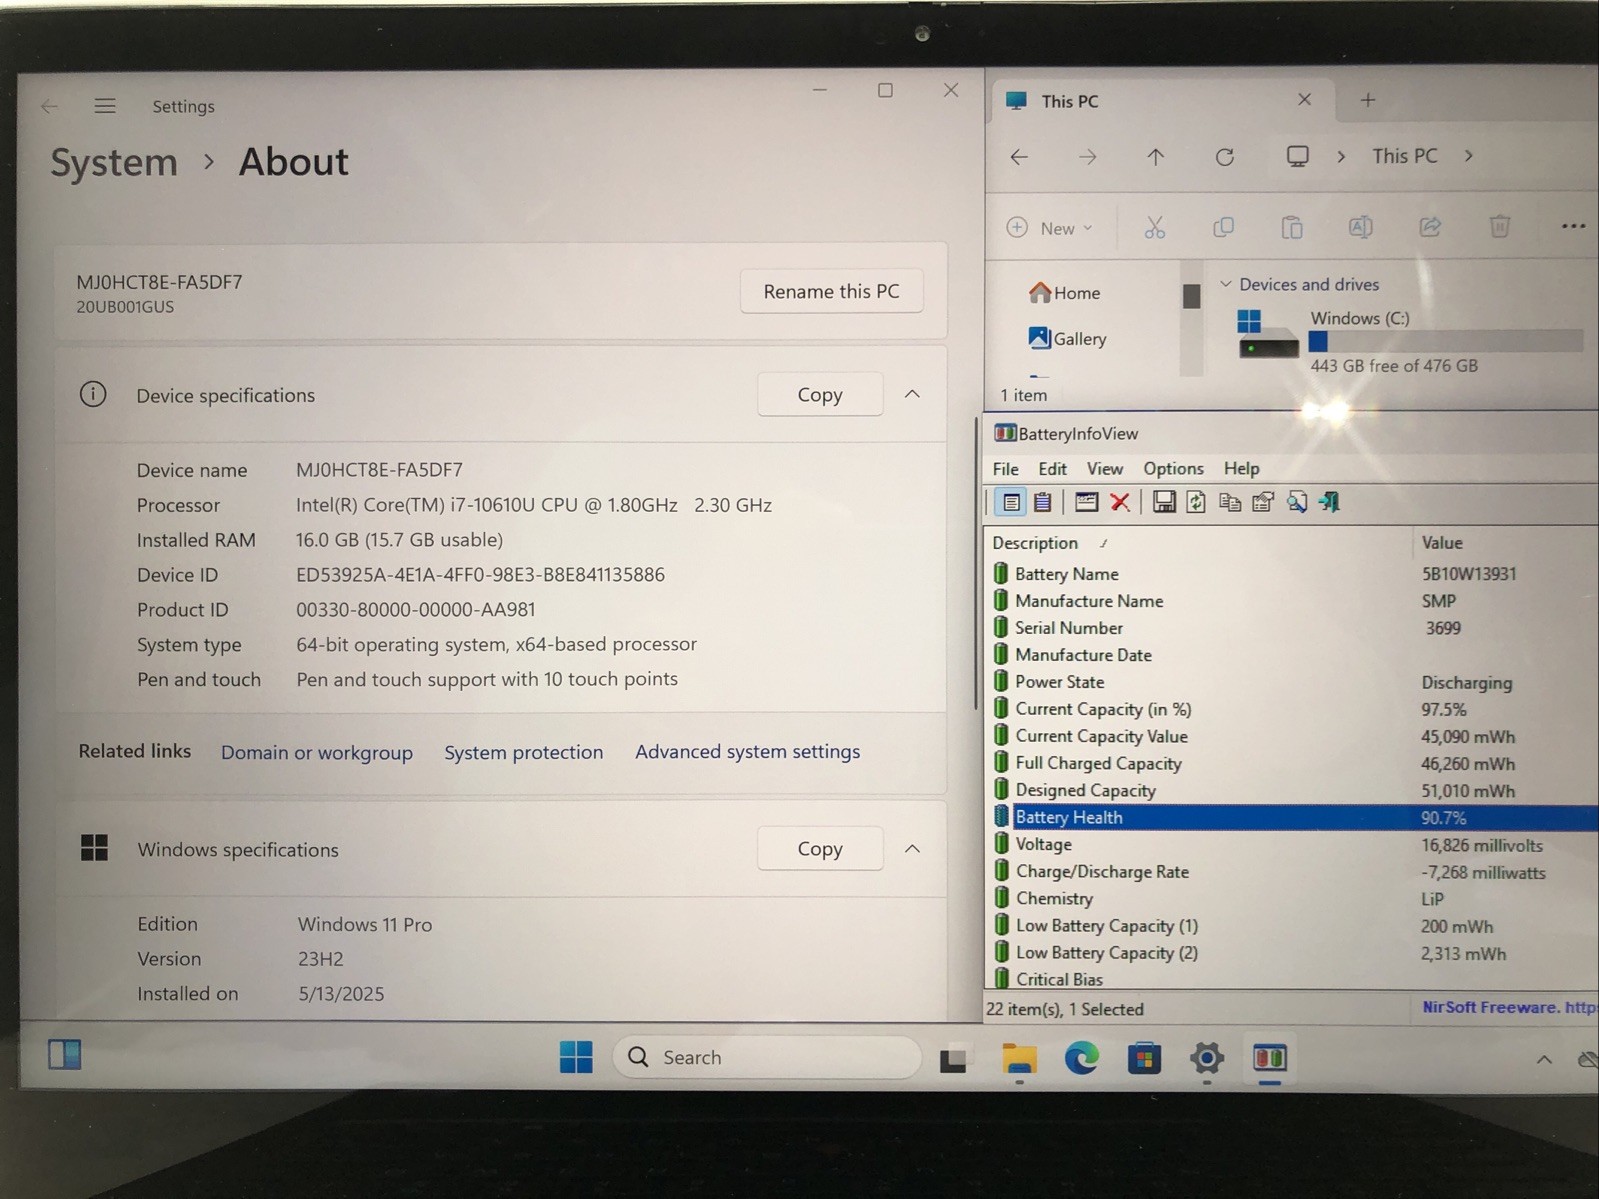Select the Battery Health row
Viewport: 1599px width, 1199px height.
(1291, 818)
